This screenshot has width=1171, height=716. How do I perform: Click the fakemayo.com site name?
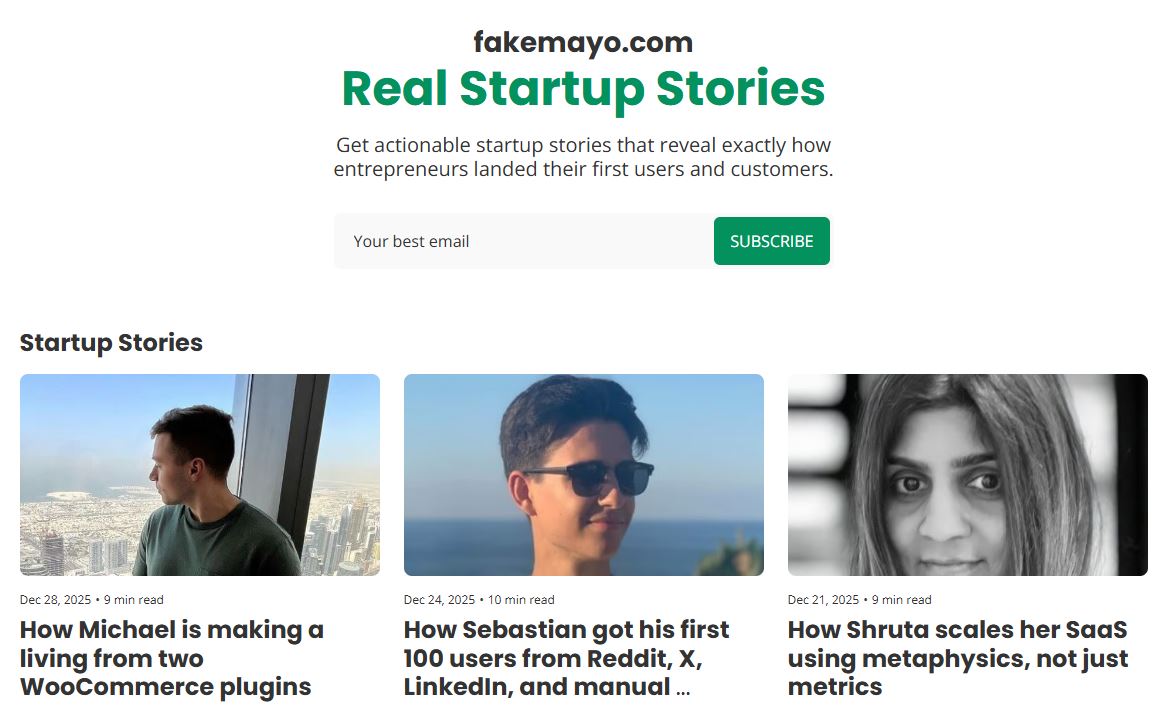pos(582,41)
